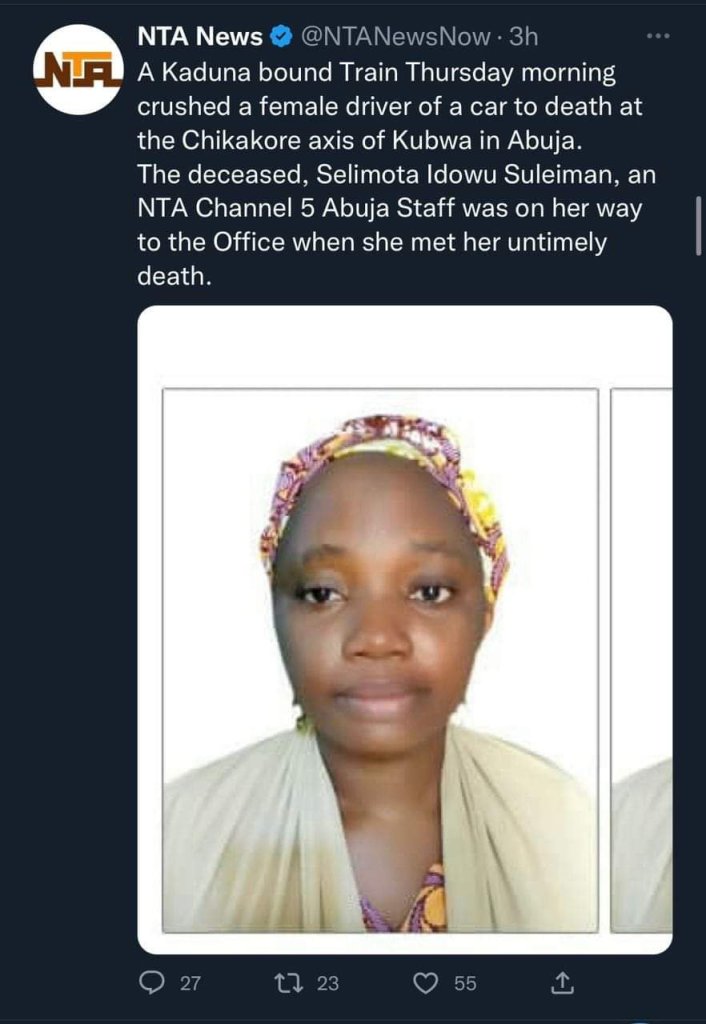Share the tweet using the share icon

[562, 983]
